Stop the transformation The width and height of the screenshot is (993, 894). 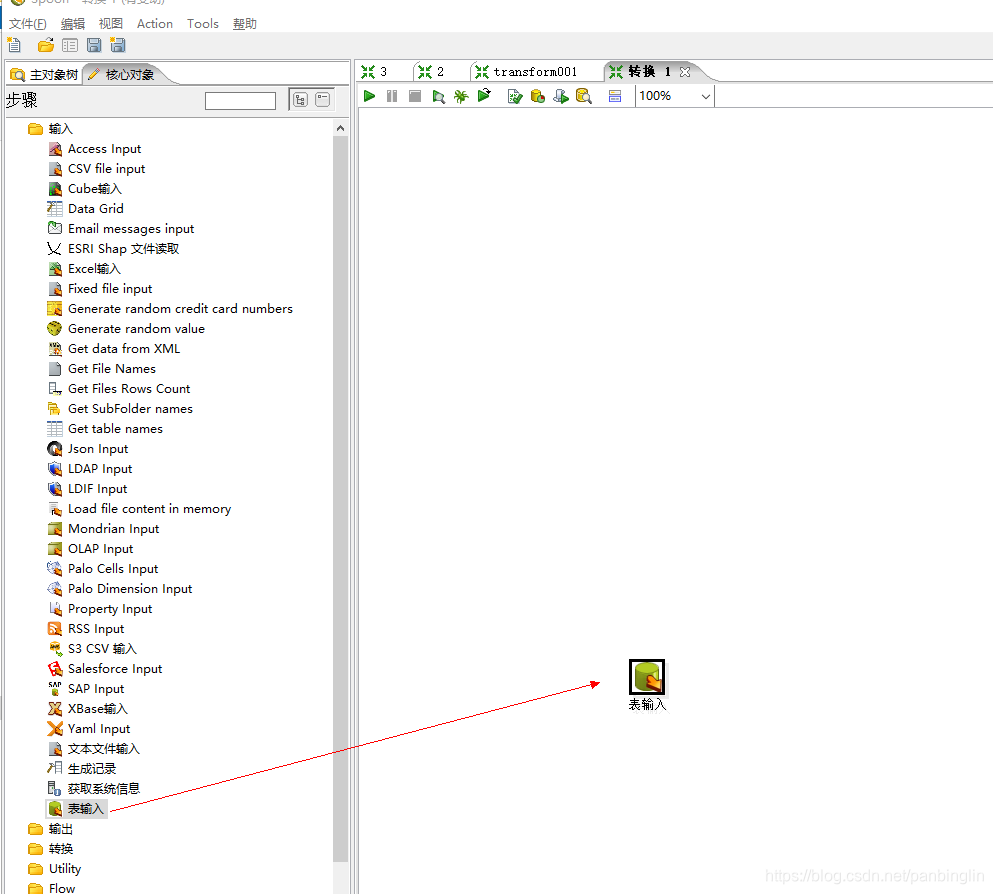pos(415,96)
